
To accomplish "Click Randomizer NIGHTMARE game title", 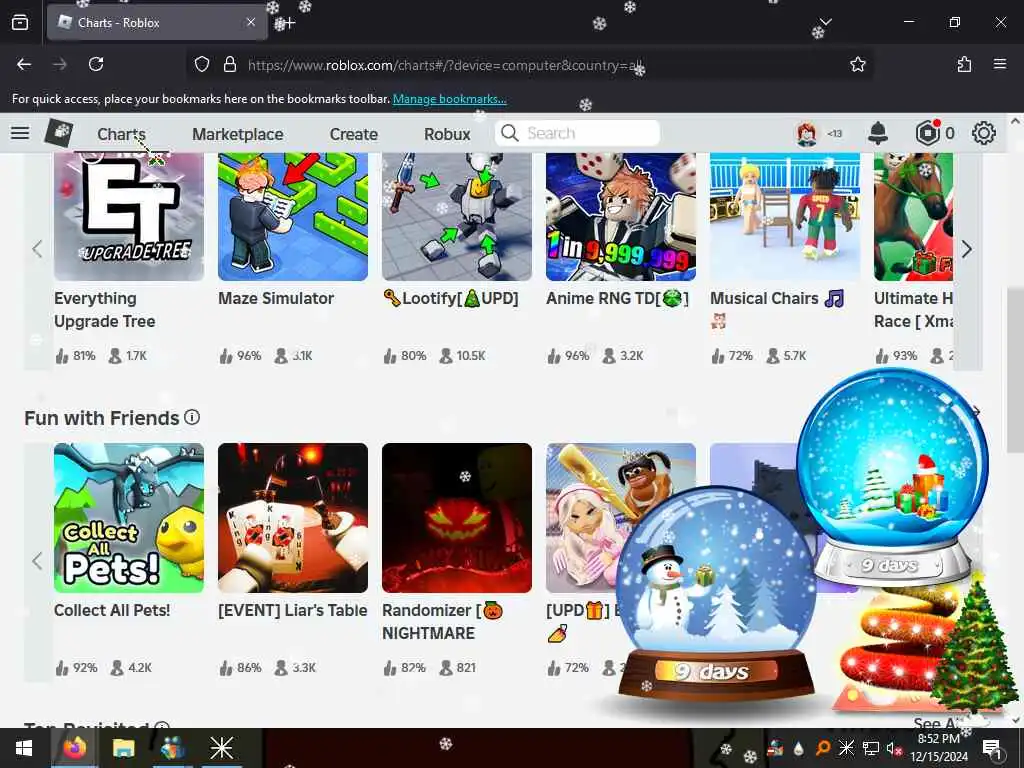I will [x=442, y=622].
